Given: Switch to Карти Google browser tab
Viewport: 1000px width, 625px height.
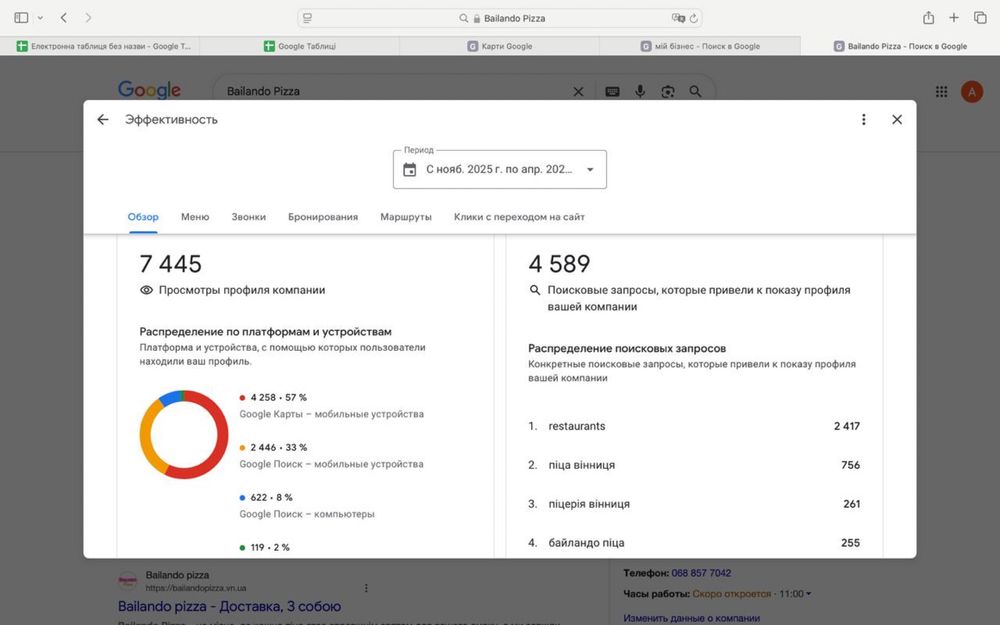Looking at the screenshot, I should tap(499, 46).
